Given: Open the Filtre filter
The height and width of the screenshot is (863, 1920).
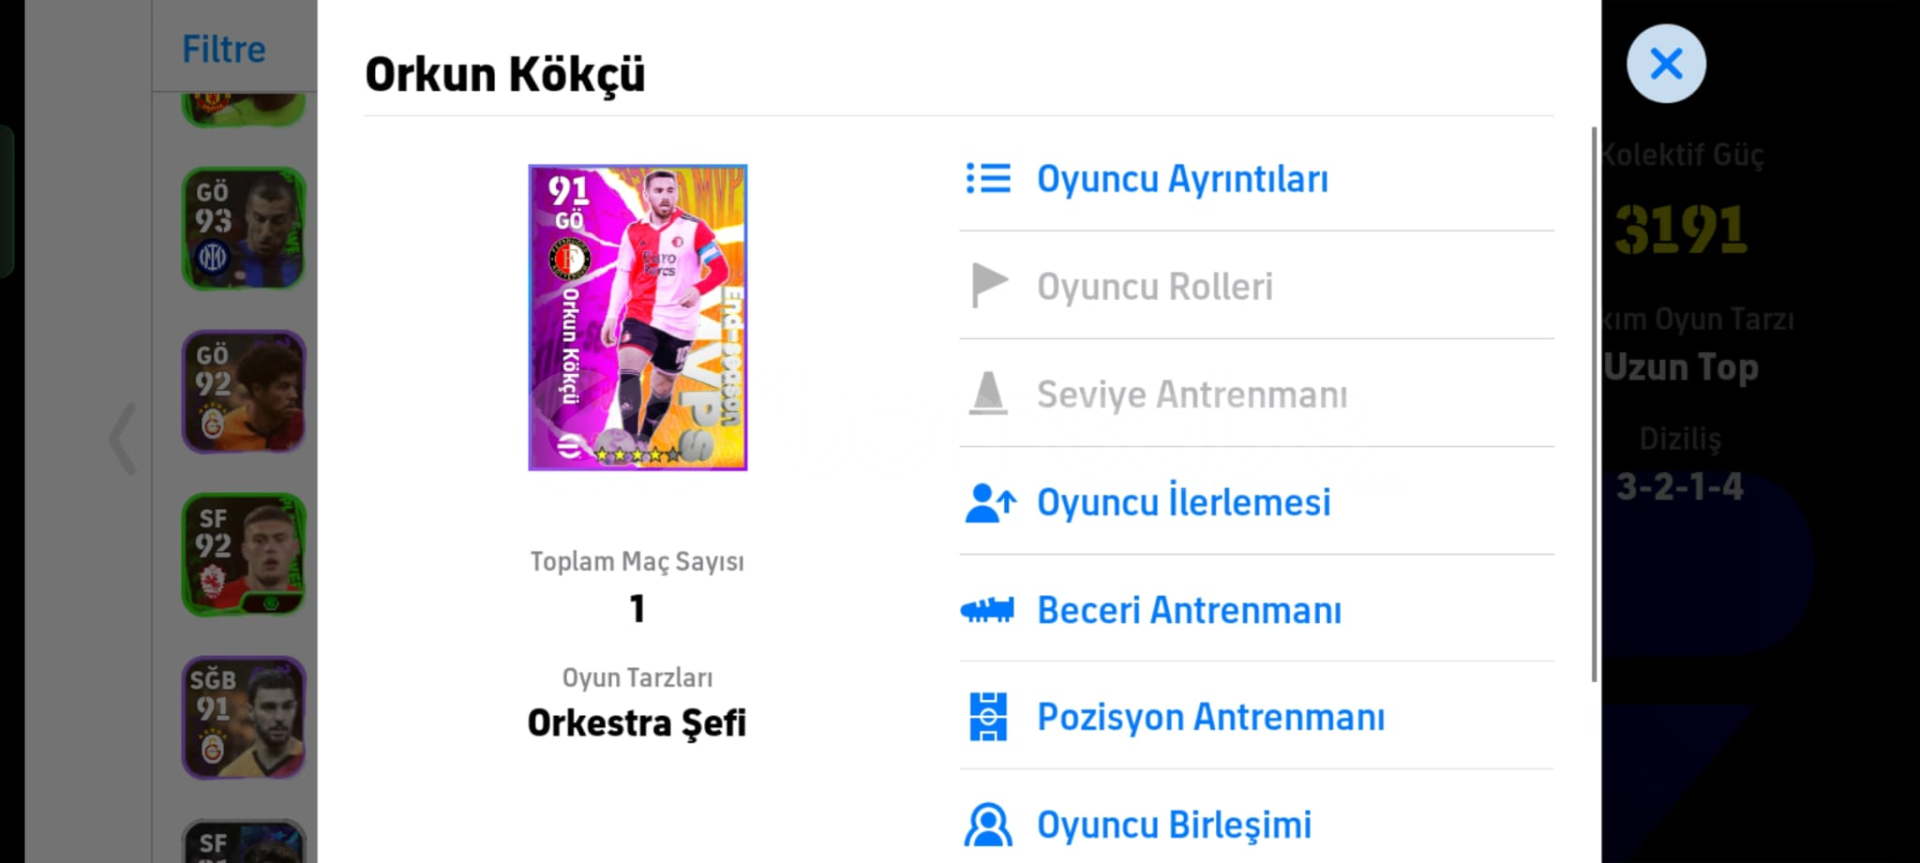Looking at the screenshot, I should click(224, 49).
